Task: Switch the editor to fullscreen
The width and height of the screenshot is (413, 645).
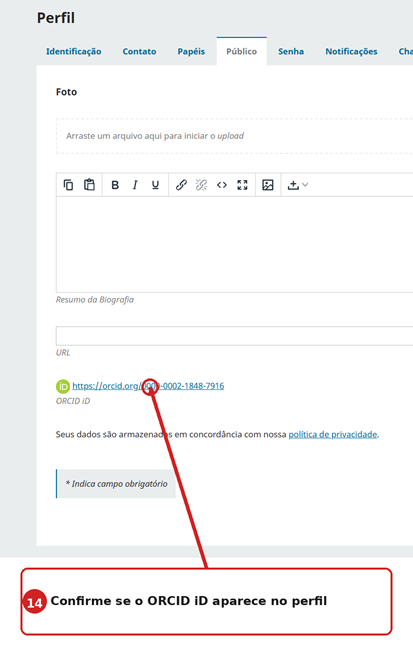Action: (242, 185)
